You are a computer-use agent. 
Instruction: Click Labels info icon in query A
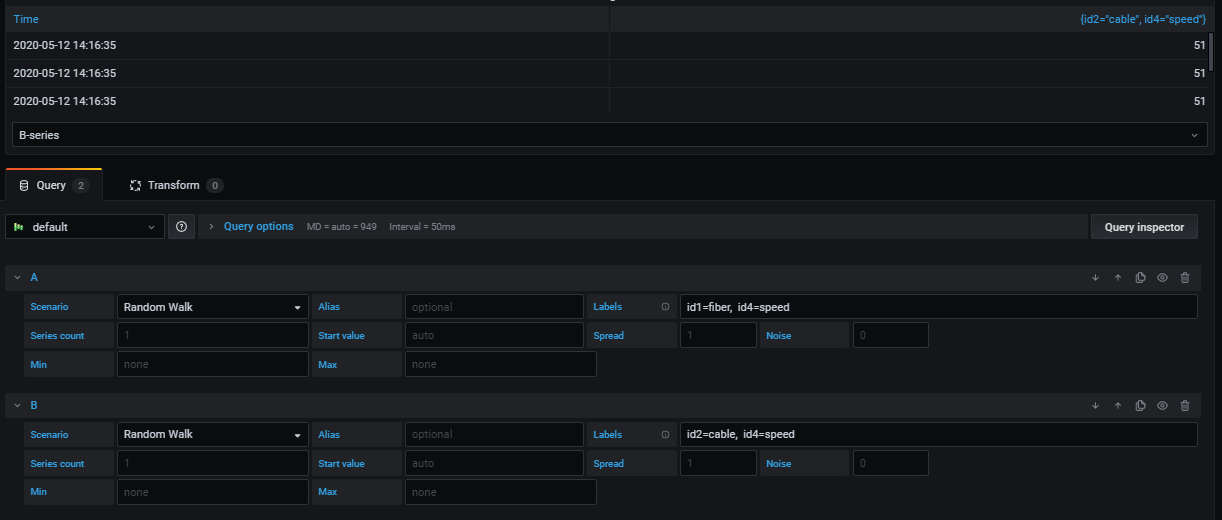[665, 307]
